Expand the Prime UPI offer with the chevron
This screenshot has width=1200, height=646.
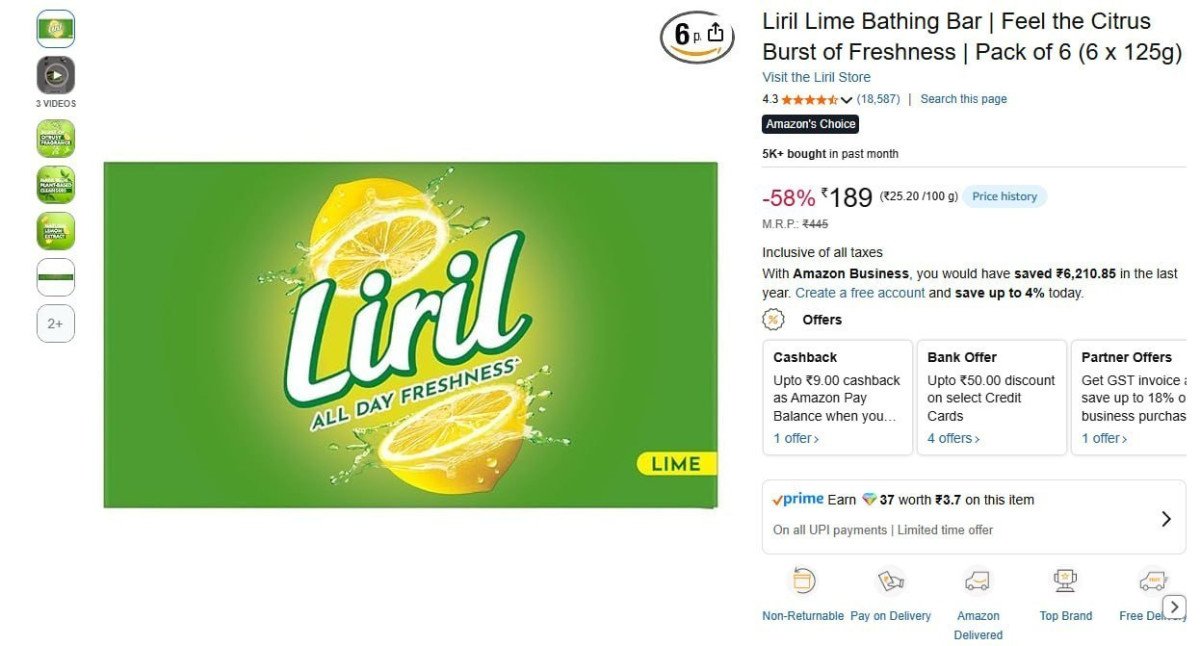(x=1165, y=518)
